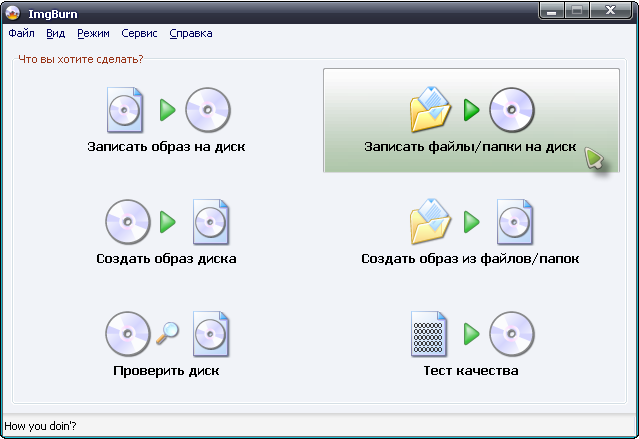The image size is (639, 439).
Task: Open the Файл menu
Action: point(22,33)
